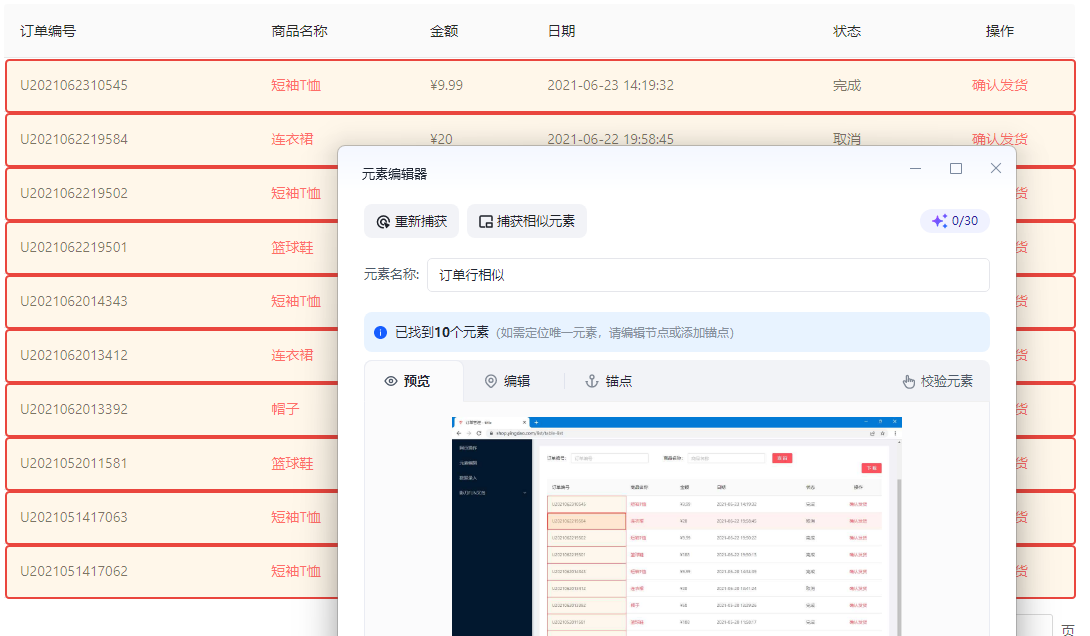Click the preview screenshot thumbnail

(x=676, y=526)
